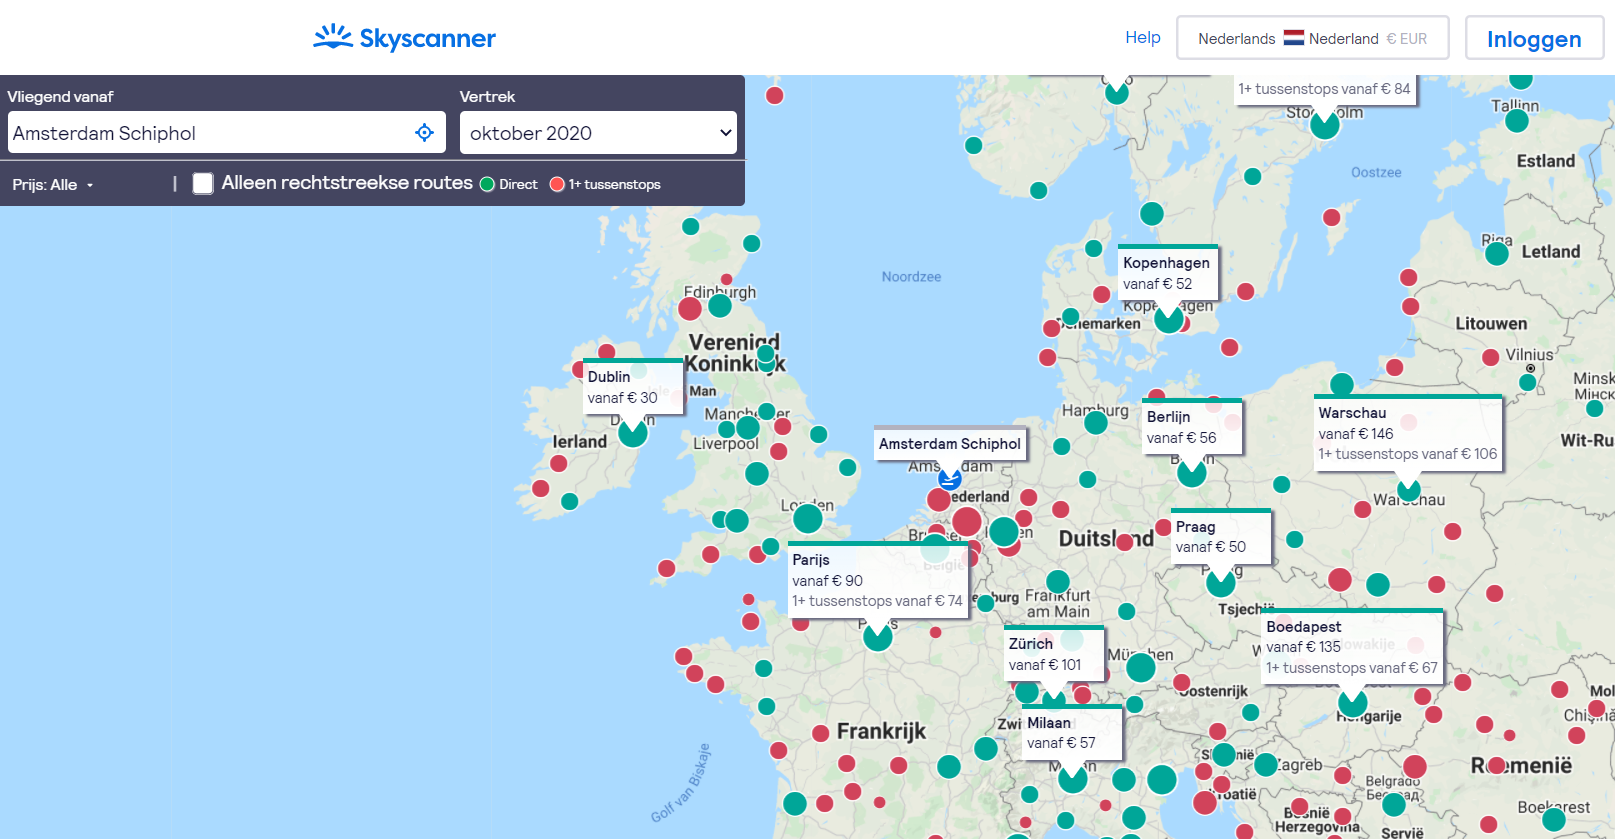The image size is (1615, 839).
Task: Open the Praag vanaf € 50 price card
Action: click(x=1221, y=537)
